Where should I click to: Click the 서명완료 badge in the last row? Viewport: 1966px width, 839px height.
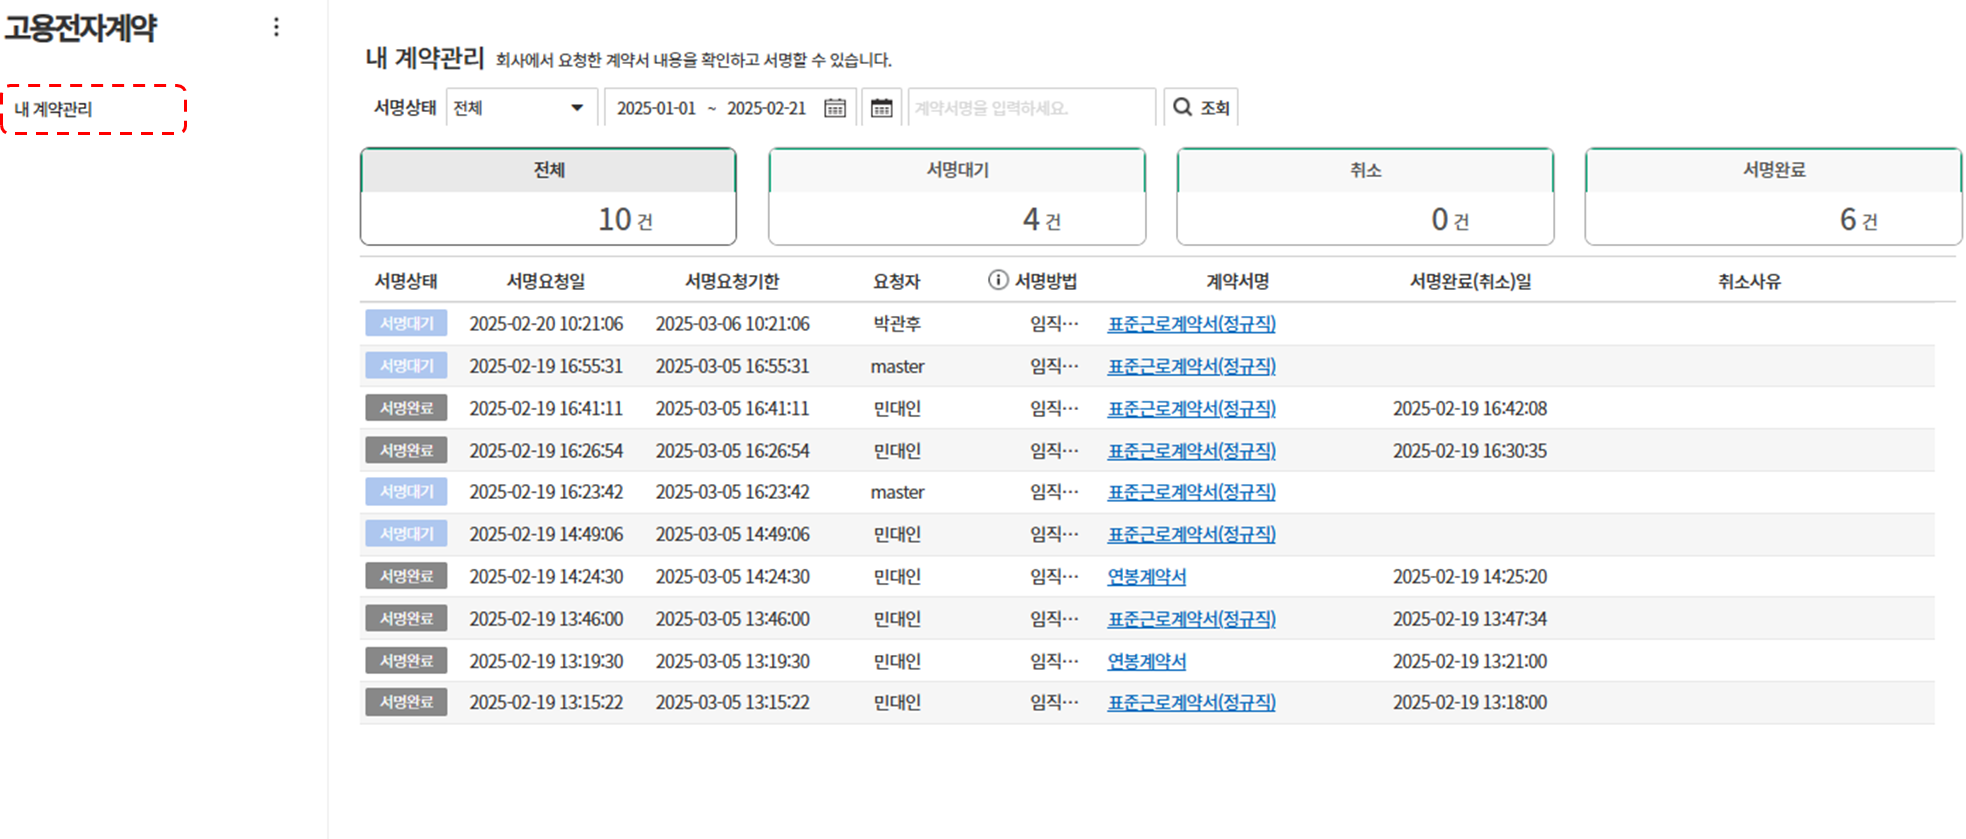click(x=406, y=702)
